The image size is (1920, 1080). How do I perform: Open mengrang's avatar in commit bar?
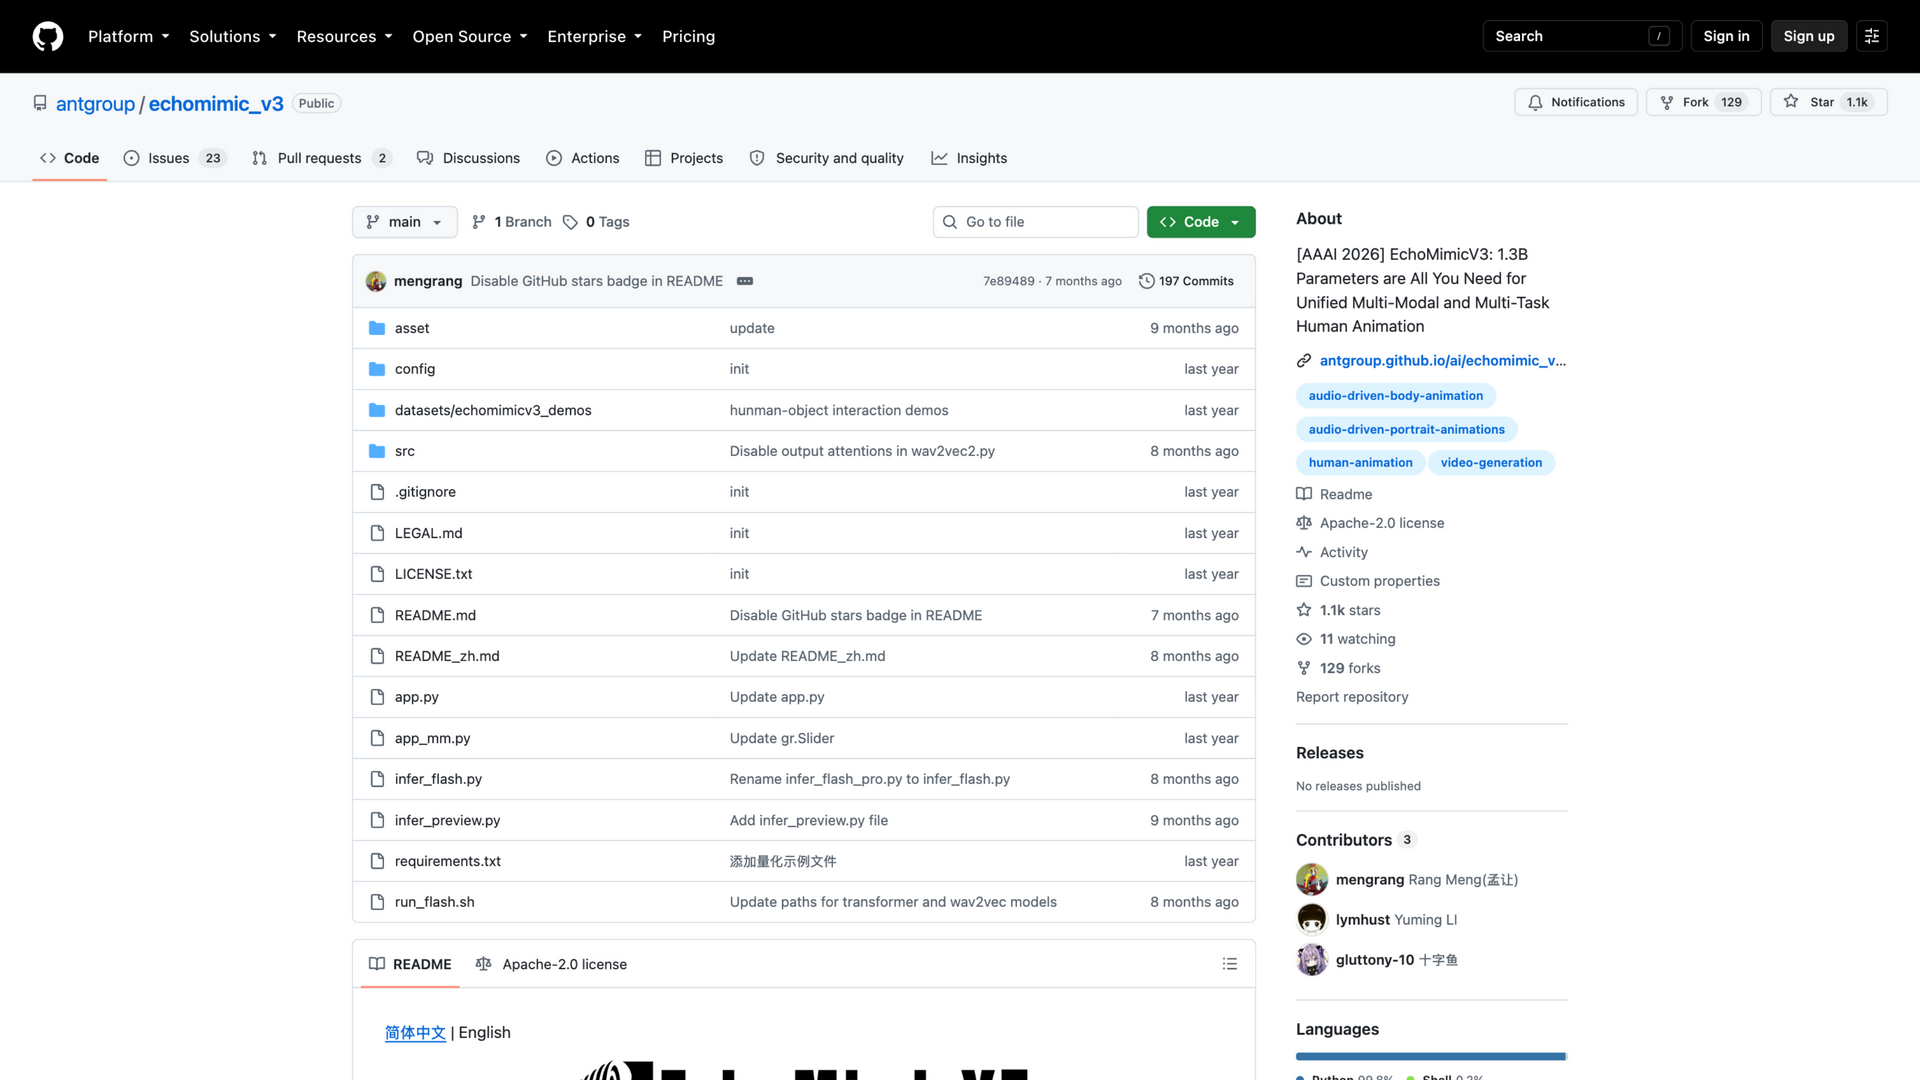[376, 281]
